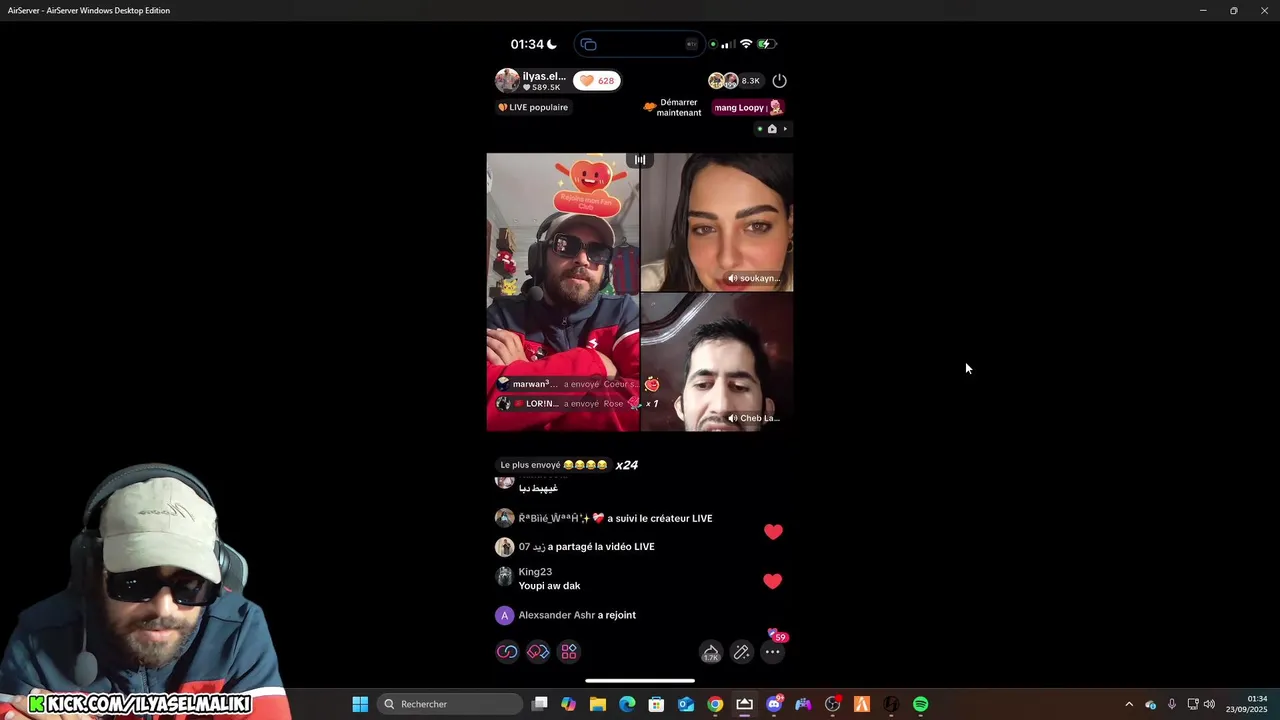
Task: Open Spotify from the taskbar
Action: [x=920, y=704]
